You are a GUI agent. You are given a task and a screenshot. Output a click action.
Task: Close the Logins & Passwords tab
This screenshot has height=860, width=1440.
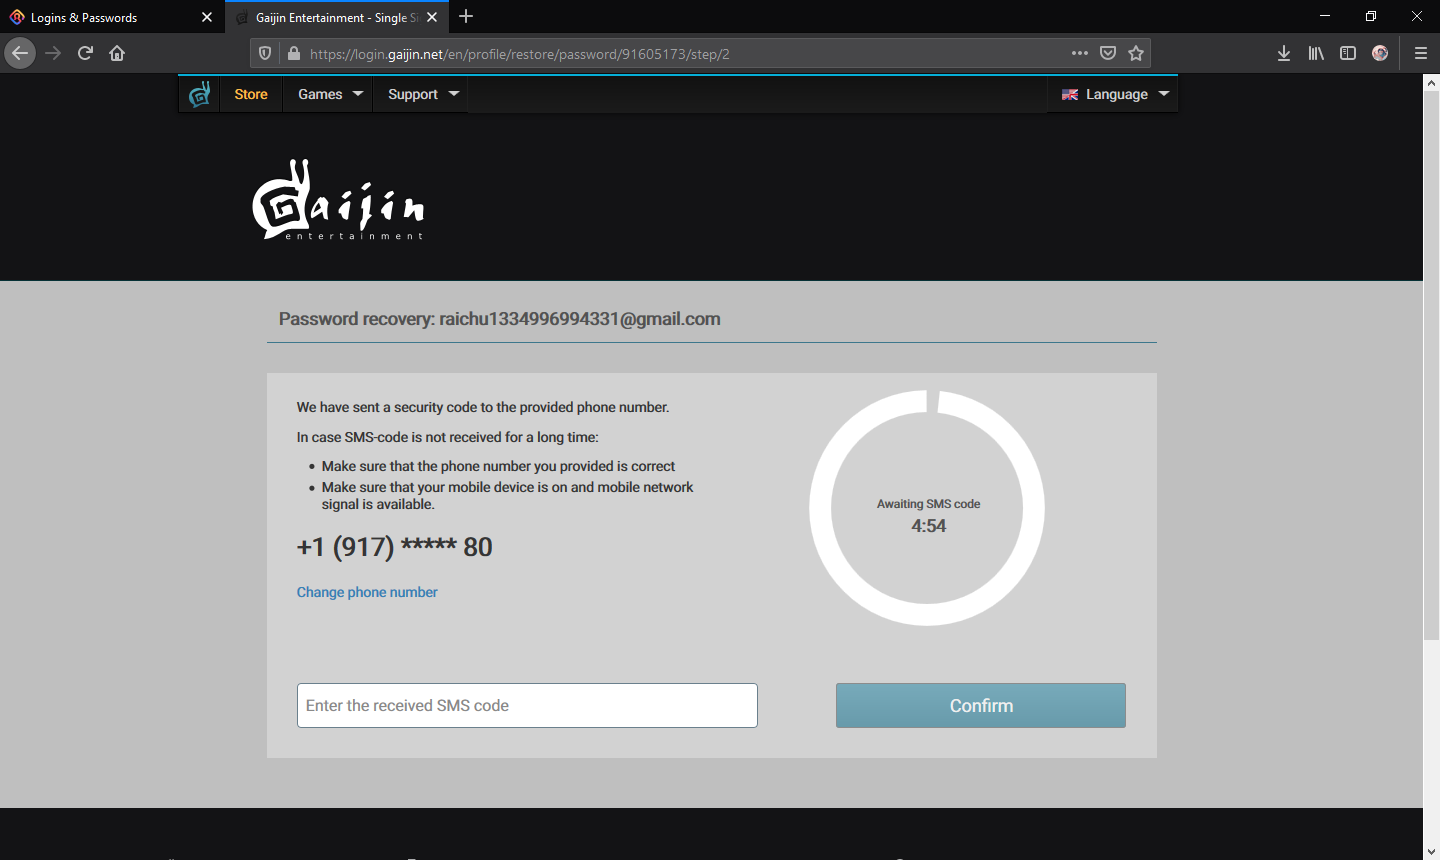207,17
